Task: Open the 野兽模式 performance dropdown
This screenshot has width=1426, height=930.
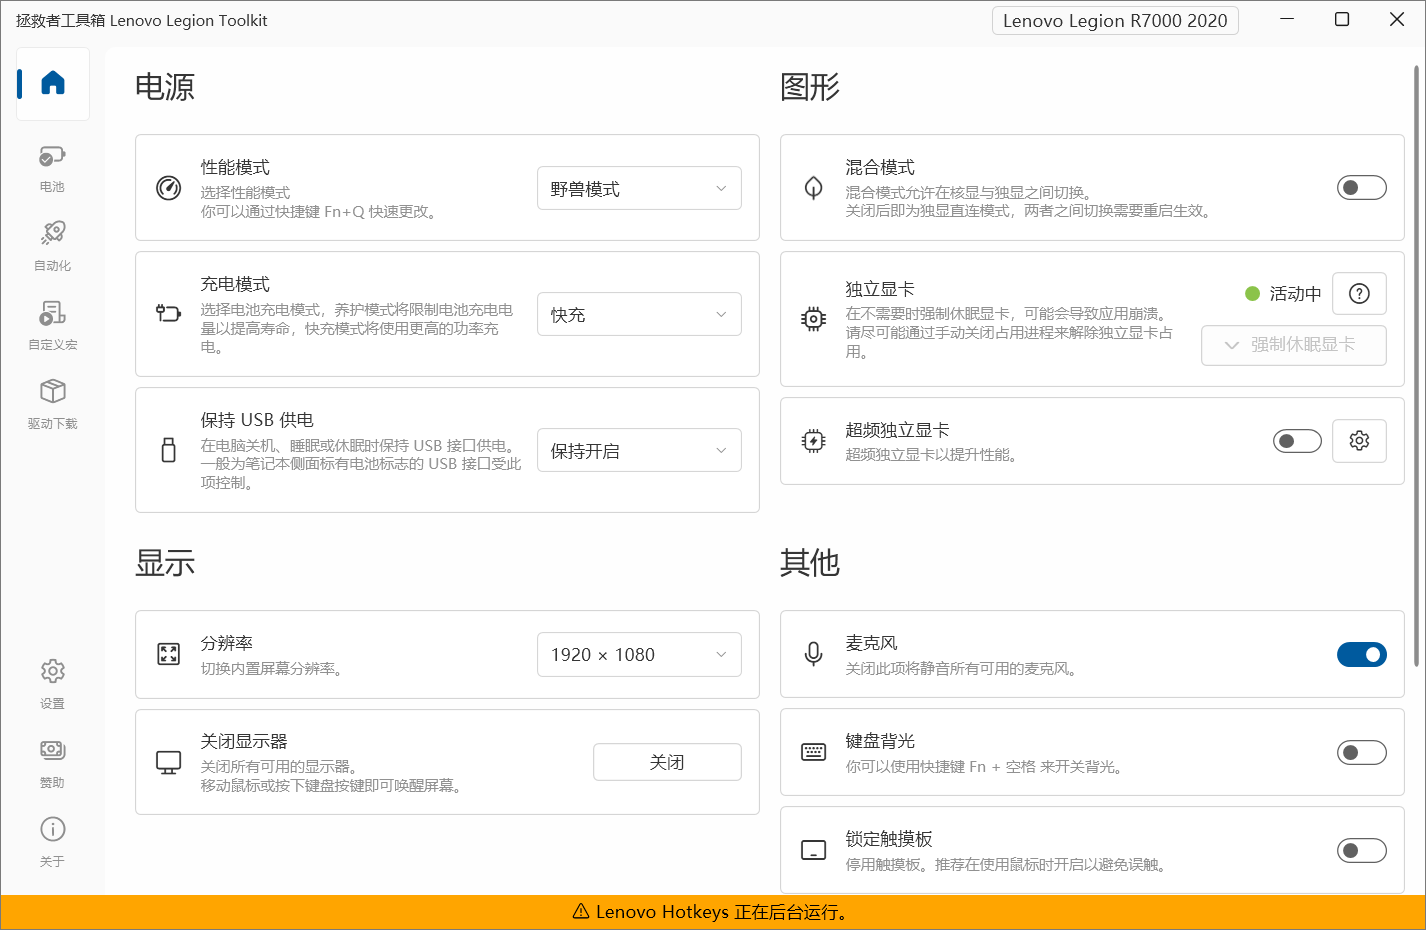Action: [639, 188]
